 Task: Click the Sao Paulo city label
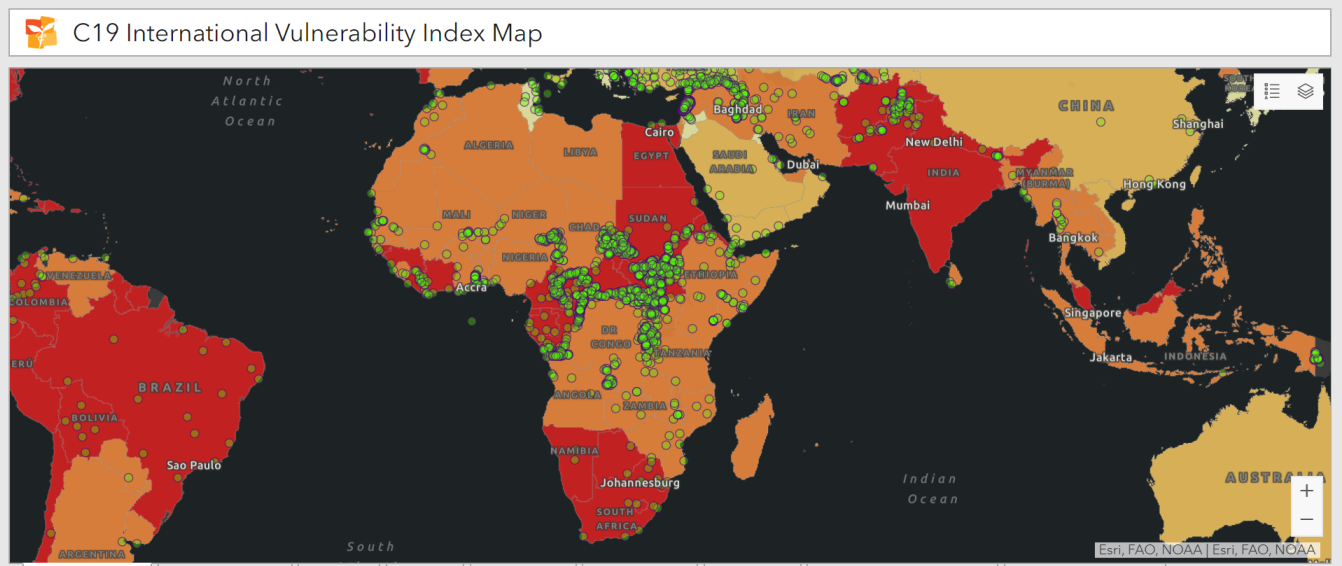[x=194, y=465]
